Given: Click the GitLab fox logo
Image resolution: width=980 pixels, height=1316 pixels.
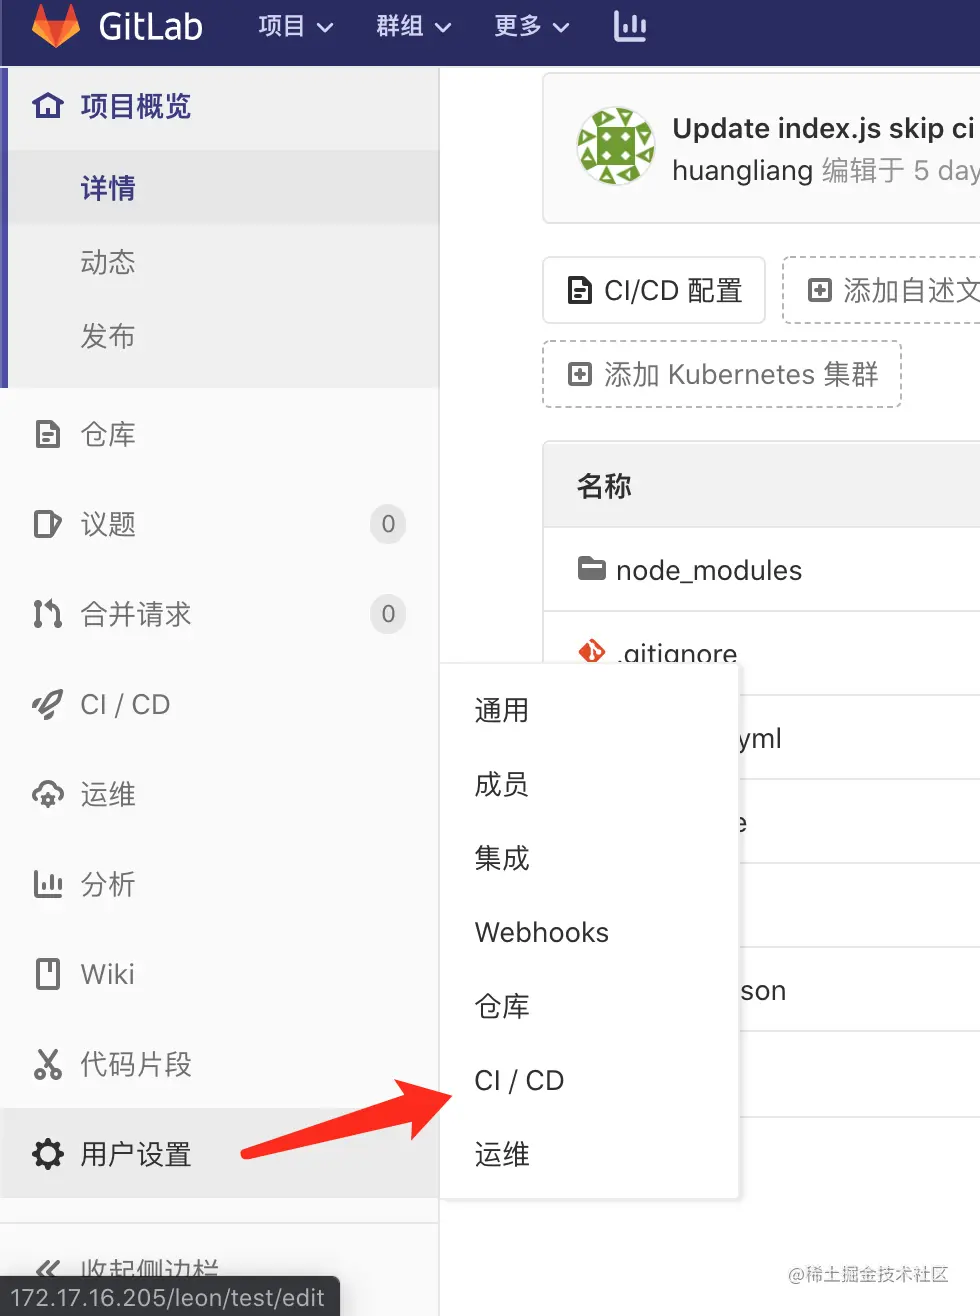Looking at the screenshot, I should point(55,25).
